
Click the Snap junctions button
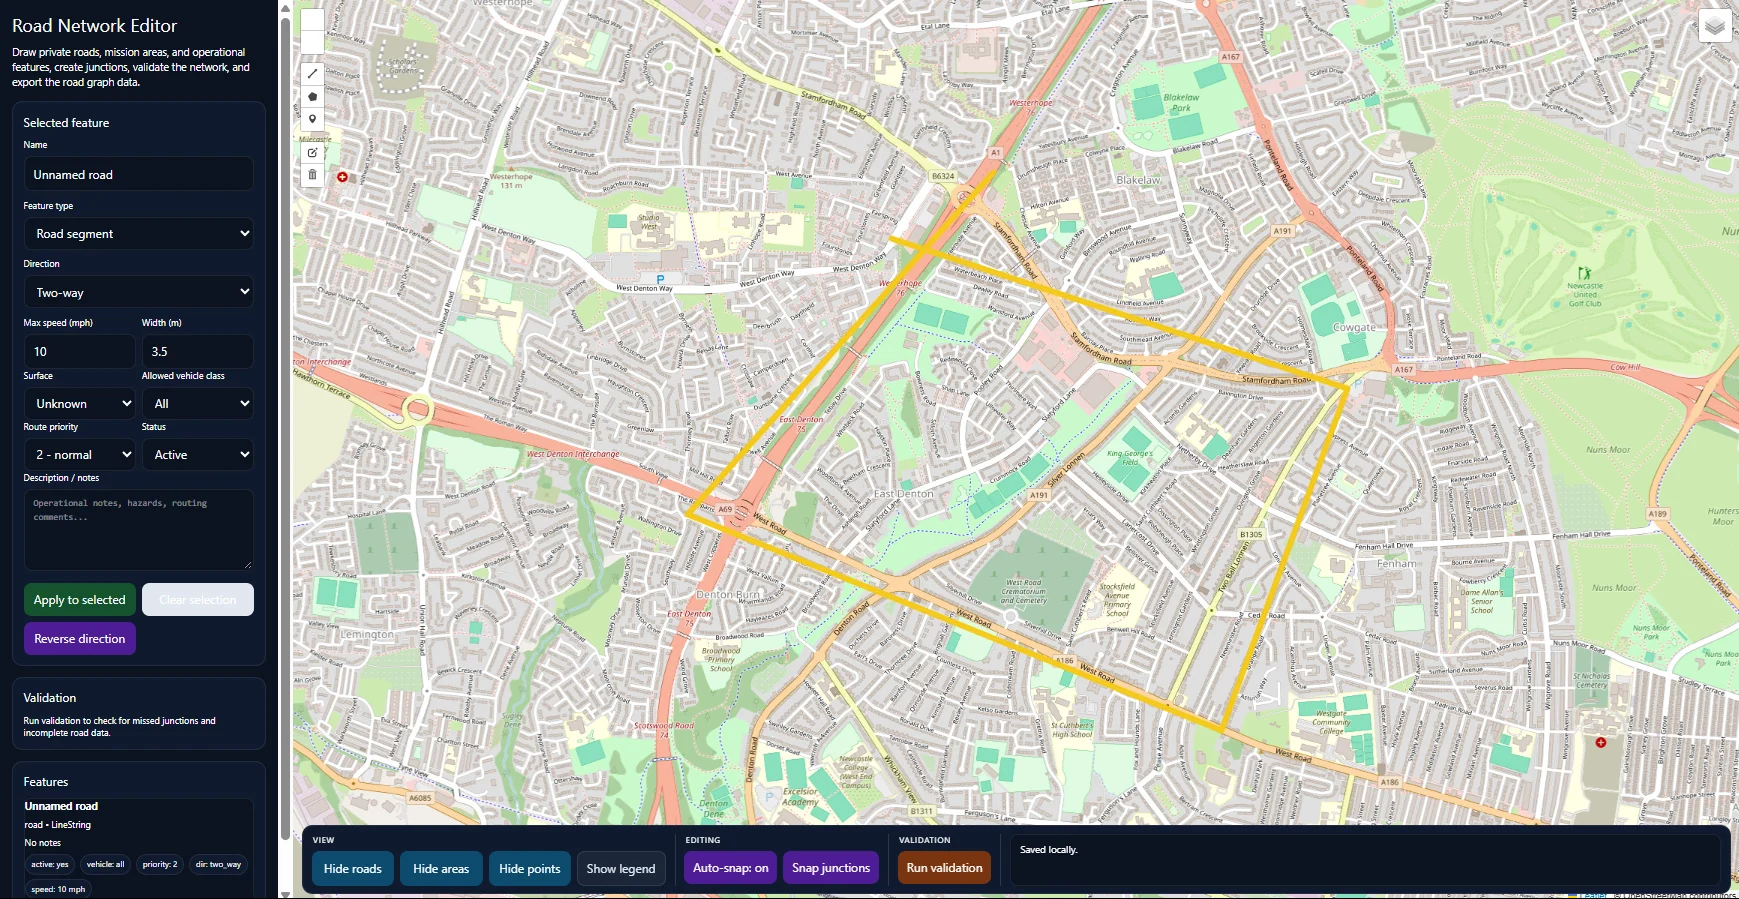831,868
